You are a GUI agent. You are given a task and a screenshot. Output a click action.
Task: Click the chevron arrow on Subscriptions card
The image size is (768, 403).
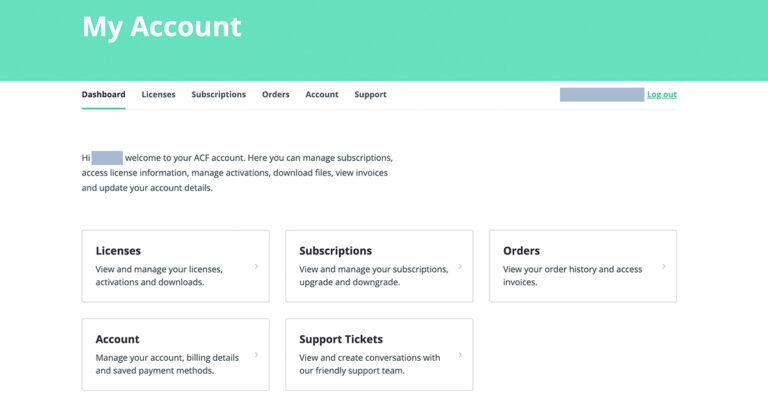460,266
